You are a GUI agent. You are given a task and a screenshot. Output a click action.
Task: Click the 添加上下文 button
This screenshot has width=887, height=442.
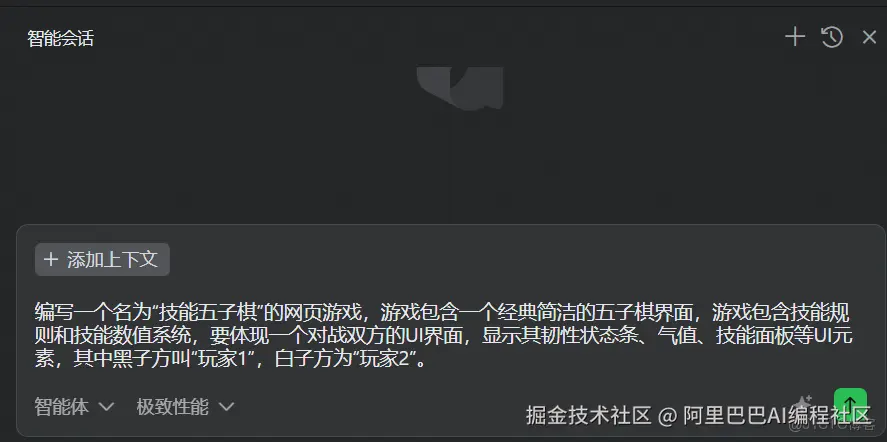pyautogui.click(x=102, y=260)
